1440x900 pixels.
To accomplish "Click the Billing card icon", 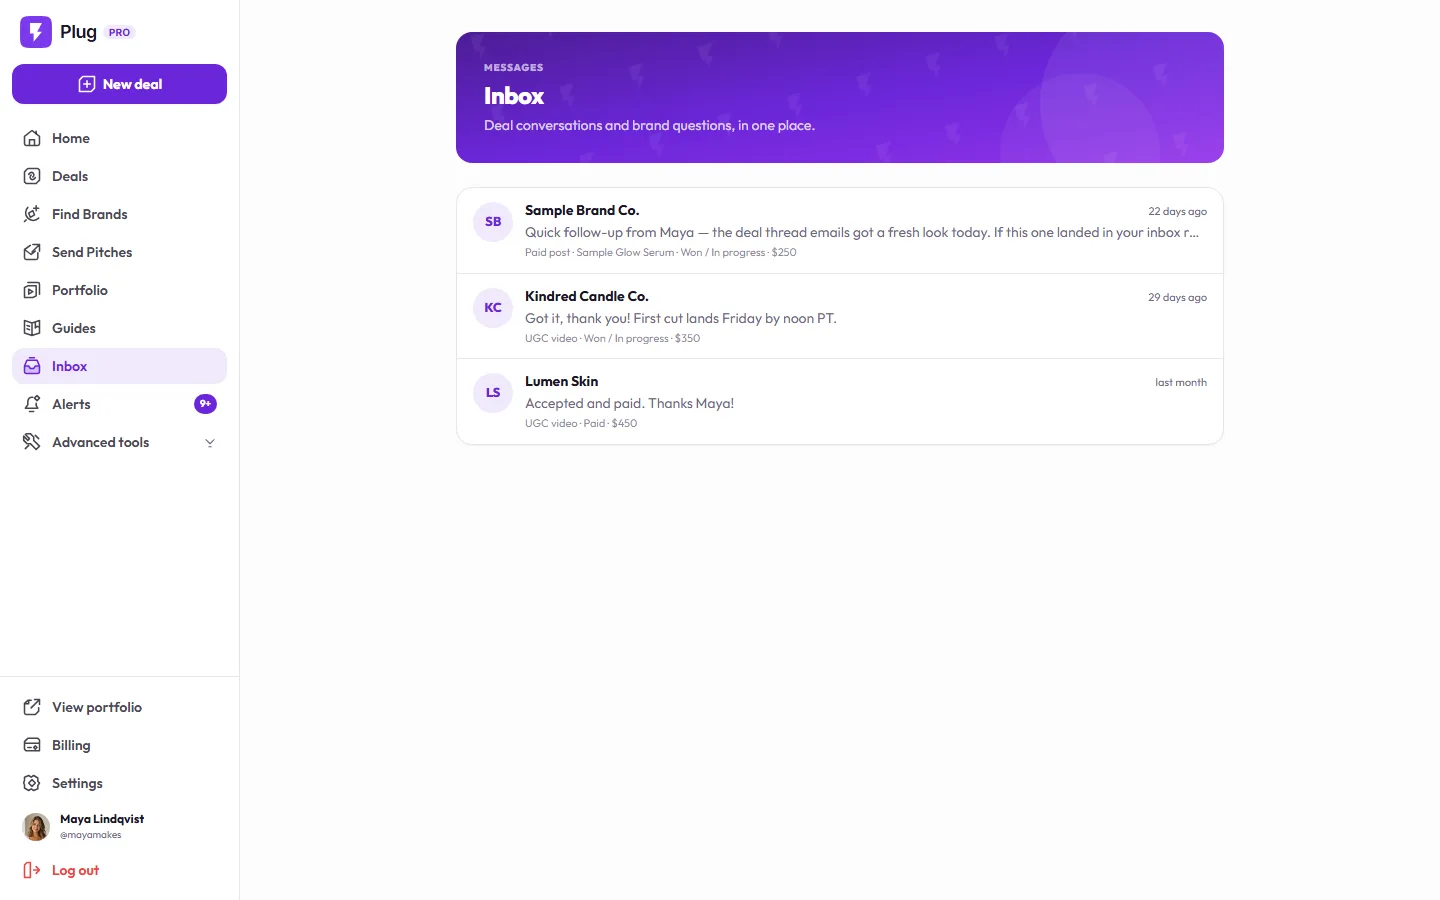I will coord(32,745).
